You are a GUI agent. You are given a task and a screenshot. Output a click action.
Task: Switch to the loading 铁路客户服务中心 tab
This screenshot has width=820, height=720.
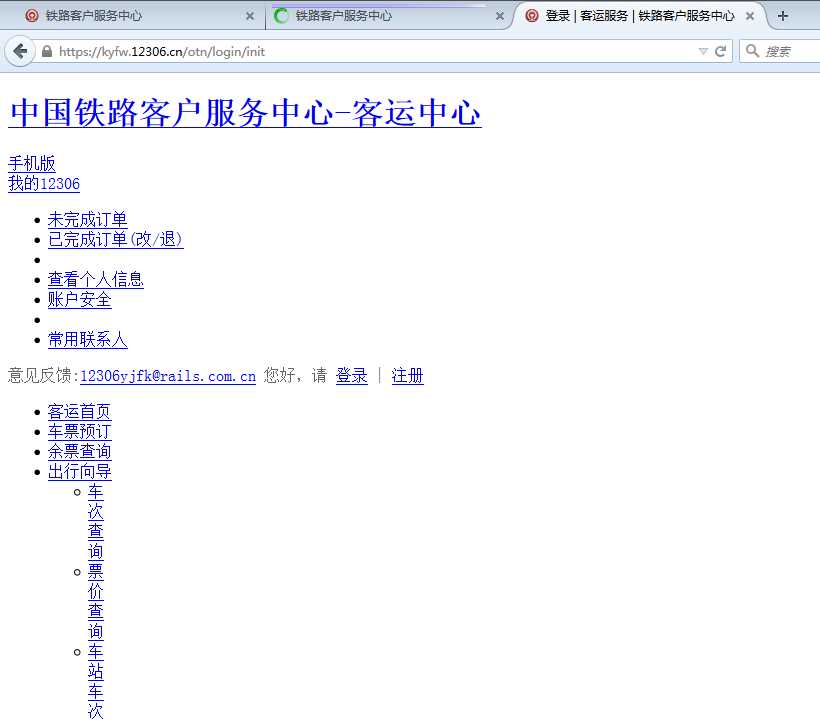387,16
